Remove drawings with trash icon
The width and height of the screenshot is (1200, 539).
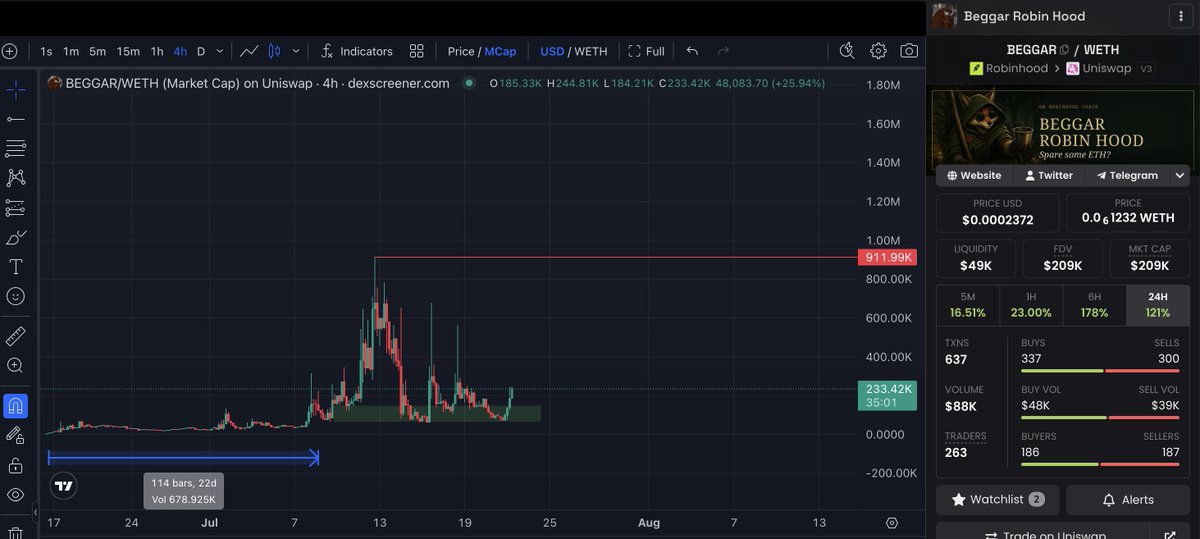tap(16, 531)
